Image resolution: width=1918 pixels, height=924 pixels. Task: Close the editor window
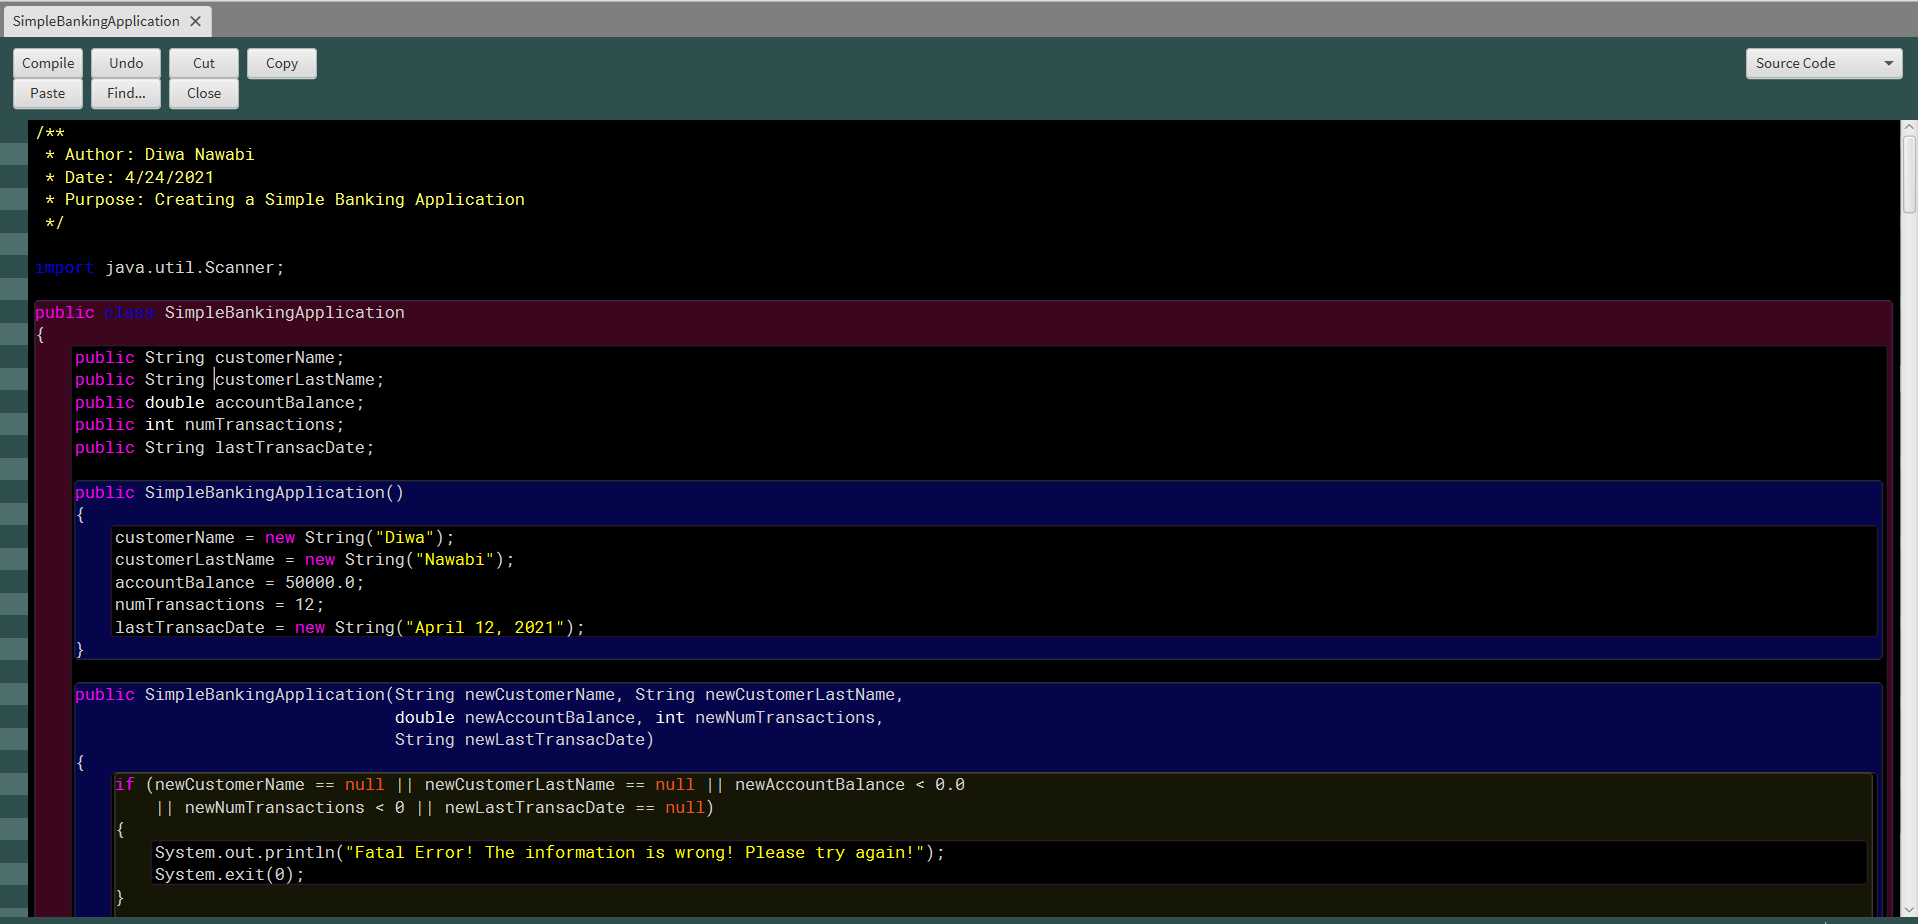203,93
